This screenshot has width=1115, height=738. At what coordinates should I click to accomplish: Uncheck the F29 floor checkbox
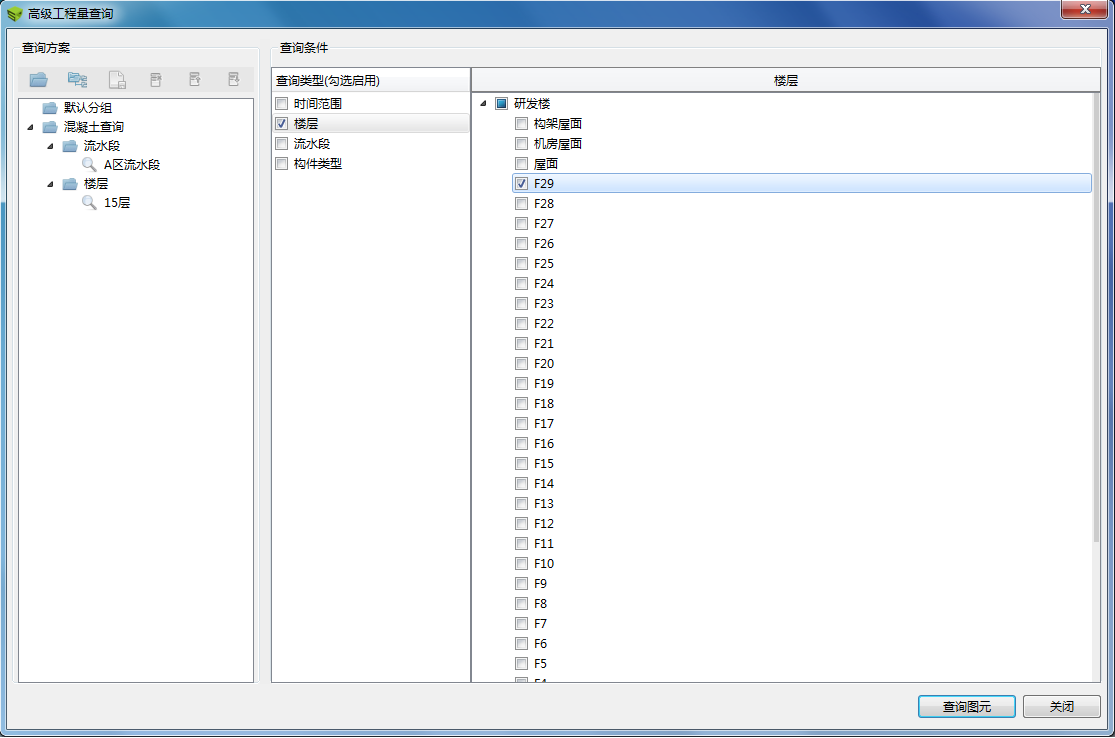521,183
